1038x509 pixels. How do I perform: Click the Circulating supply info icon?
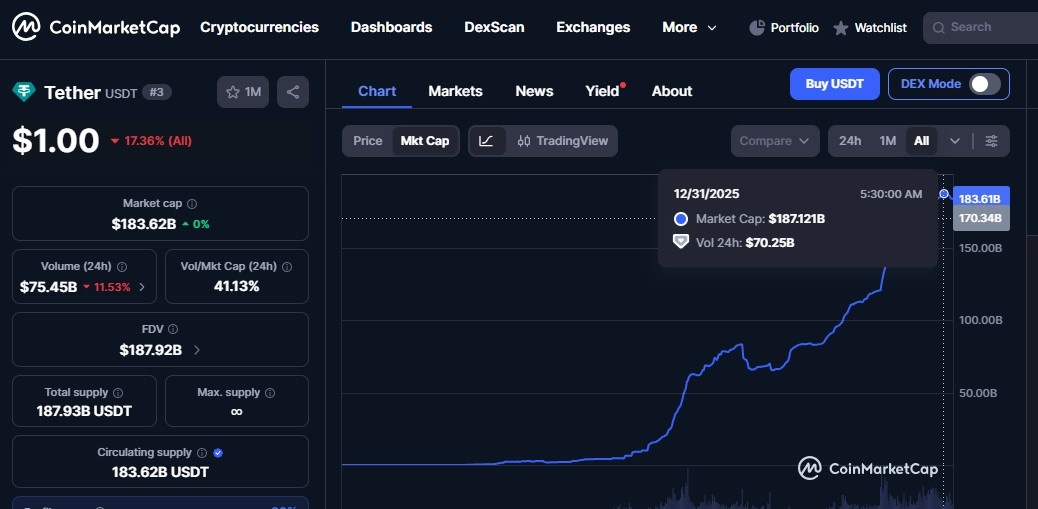(x=201, y=453)
